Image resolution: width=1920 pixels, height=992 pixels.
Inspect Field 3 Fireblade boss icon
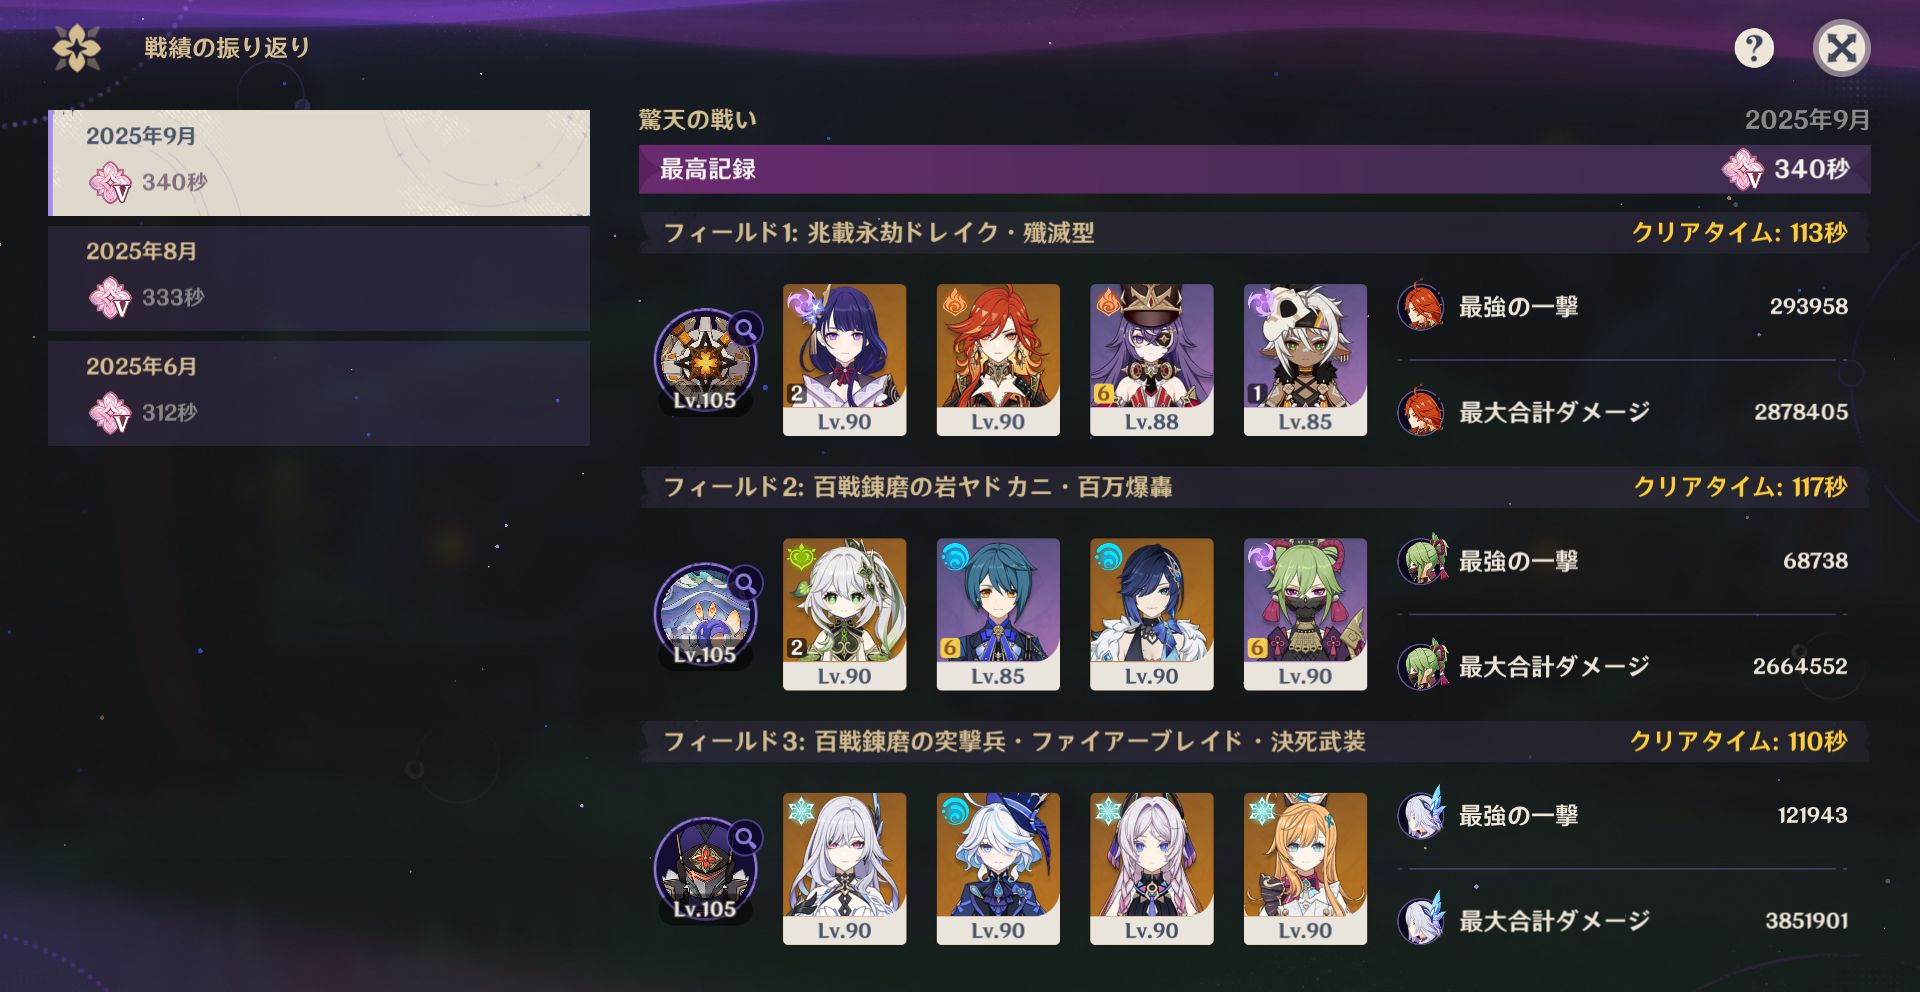pos(707,869)
